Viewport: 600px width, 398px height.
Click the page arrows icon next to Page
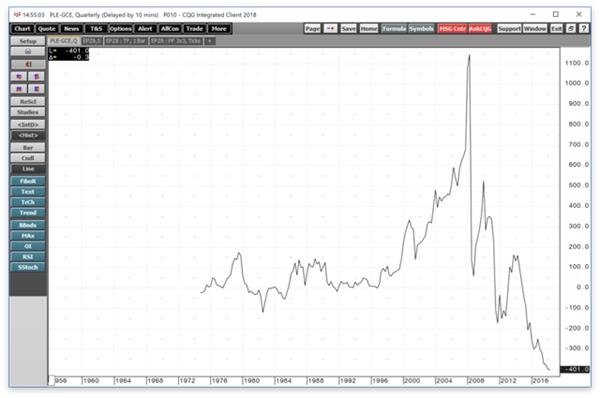(x=330, y=29)
